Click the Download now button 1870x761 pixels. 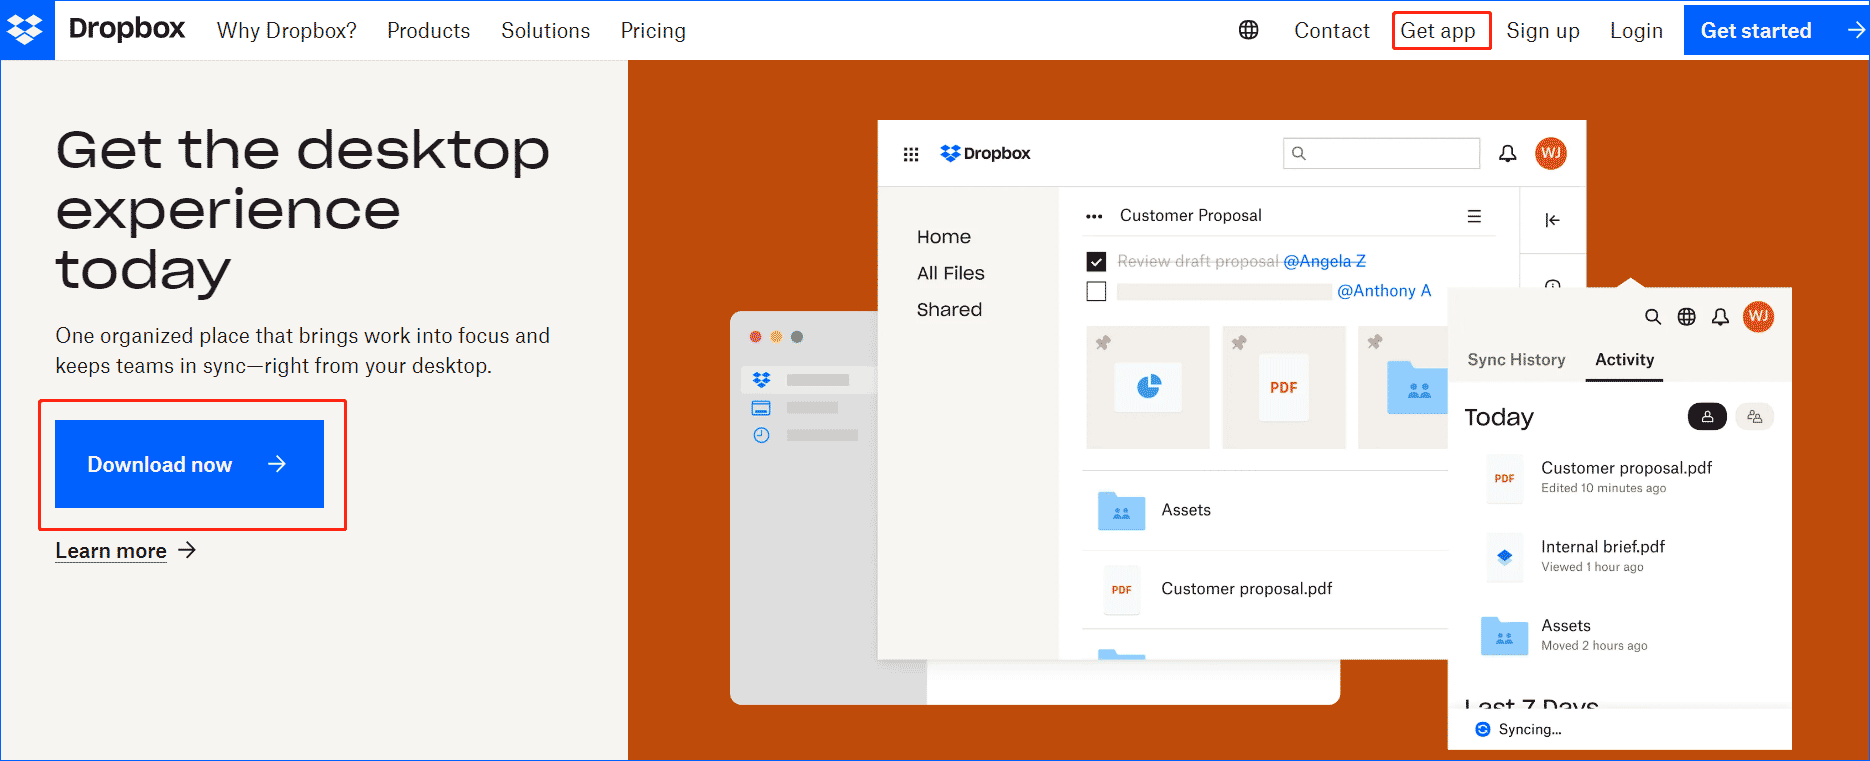pyautogui.click(x=189, y=464)
